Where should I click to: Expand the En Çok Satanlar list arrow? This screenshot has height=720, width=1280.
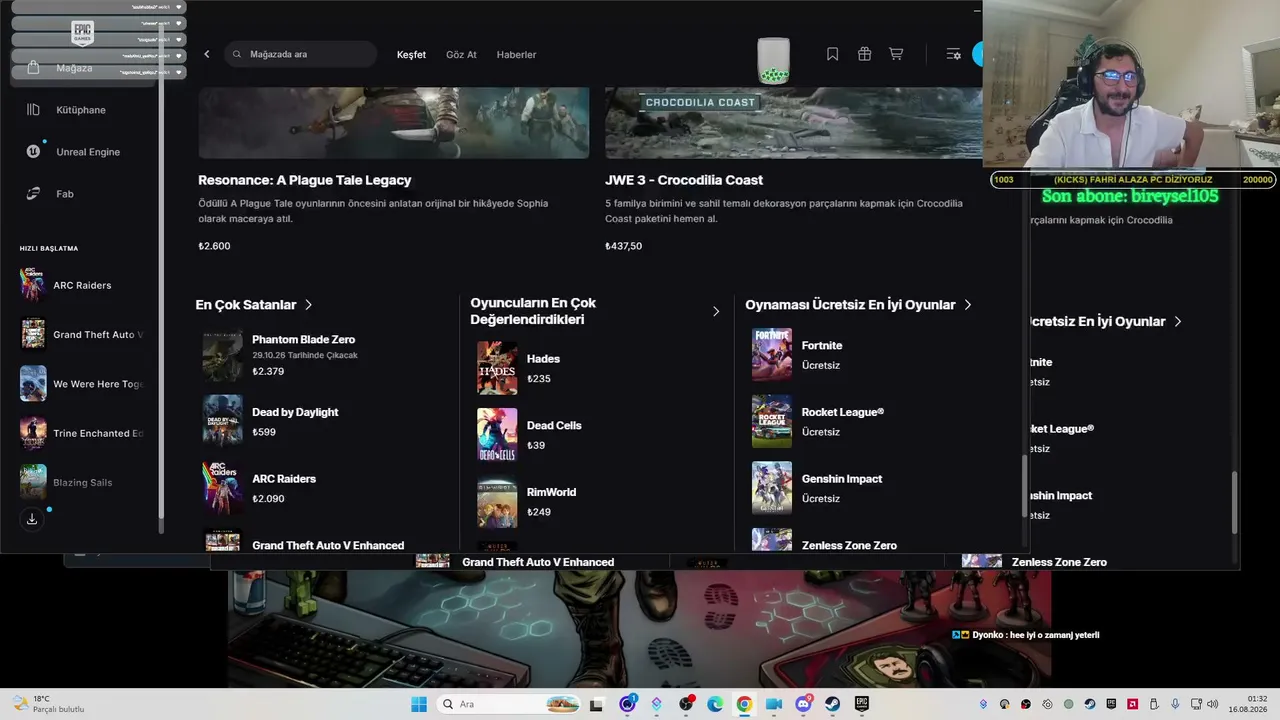(309, 305)
